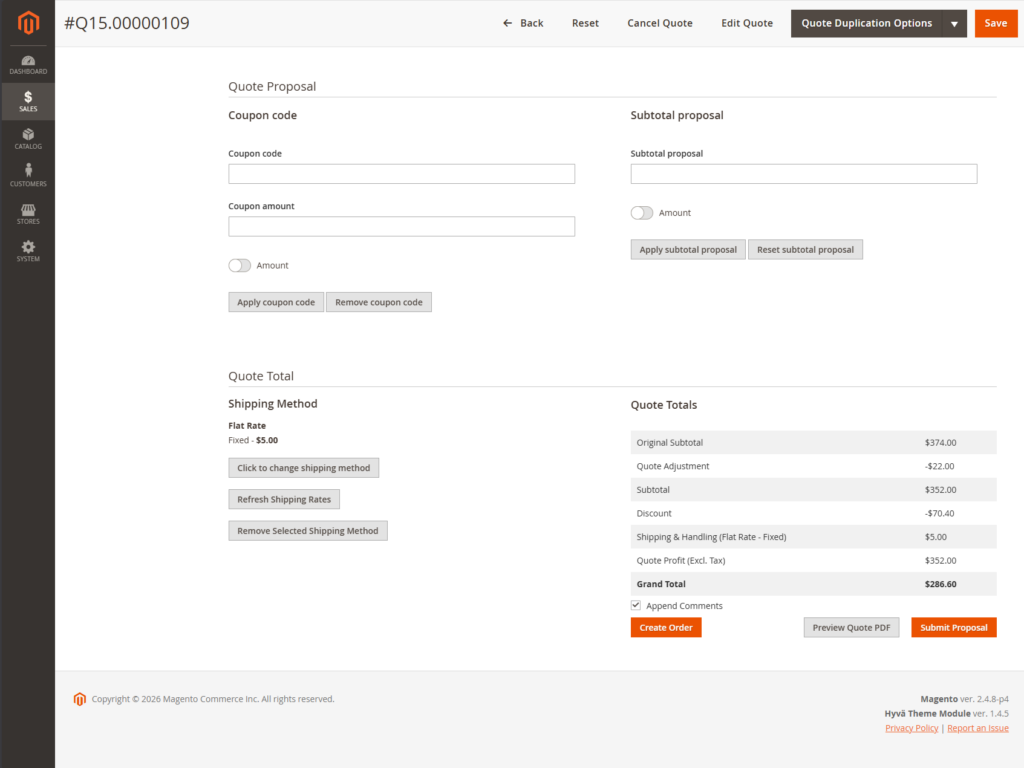Open the Stores menu
The image size is (1024, 768).
click(x=28, y=214)
